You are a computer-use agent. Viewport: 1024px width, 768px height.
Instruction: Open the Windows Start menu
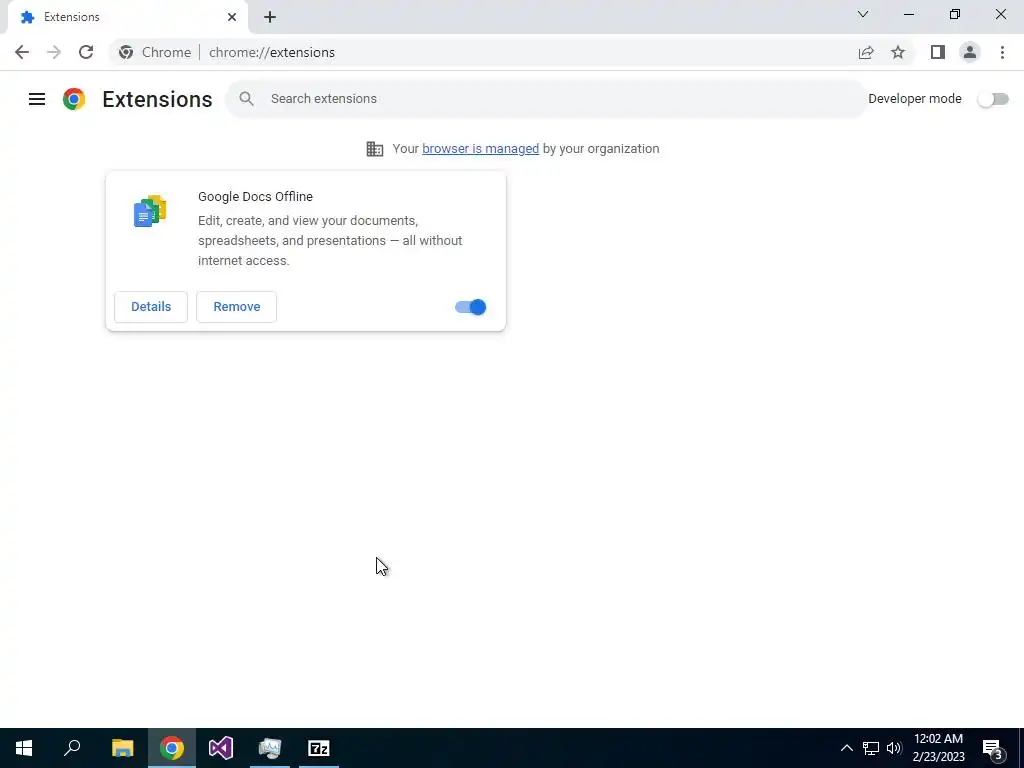(x=24, y=748)
